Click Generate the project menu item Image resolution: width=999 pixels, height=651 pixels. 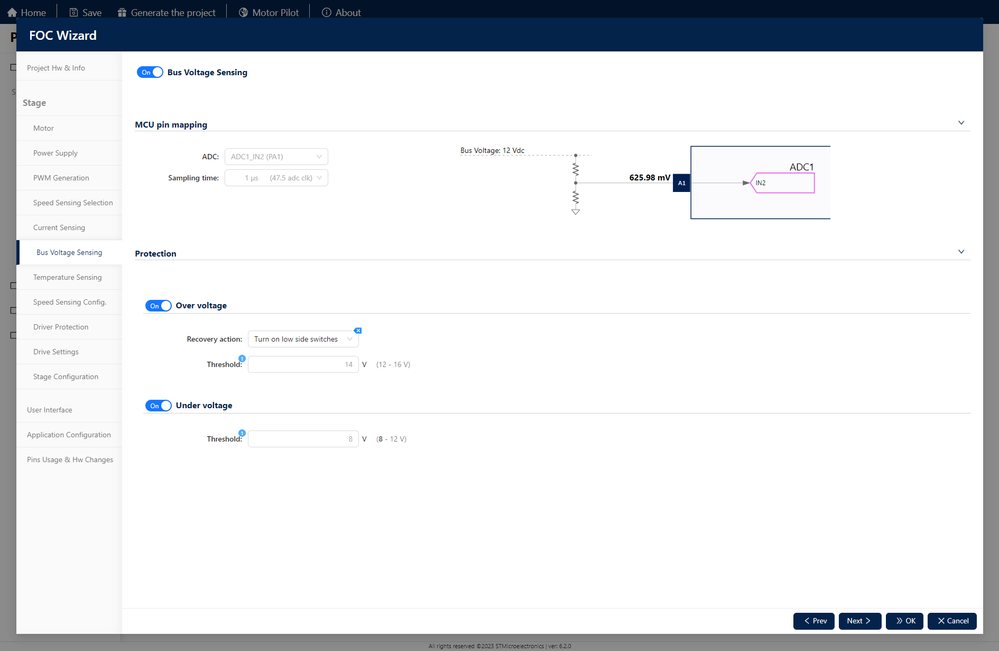(x=166, y=13)
